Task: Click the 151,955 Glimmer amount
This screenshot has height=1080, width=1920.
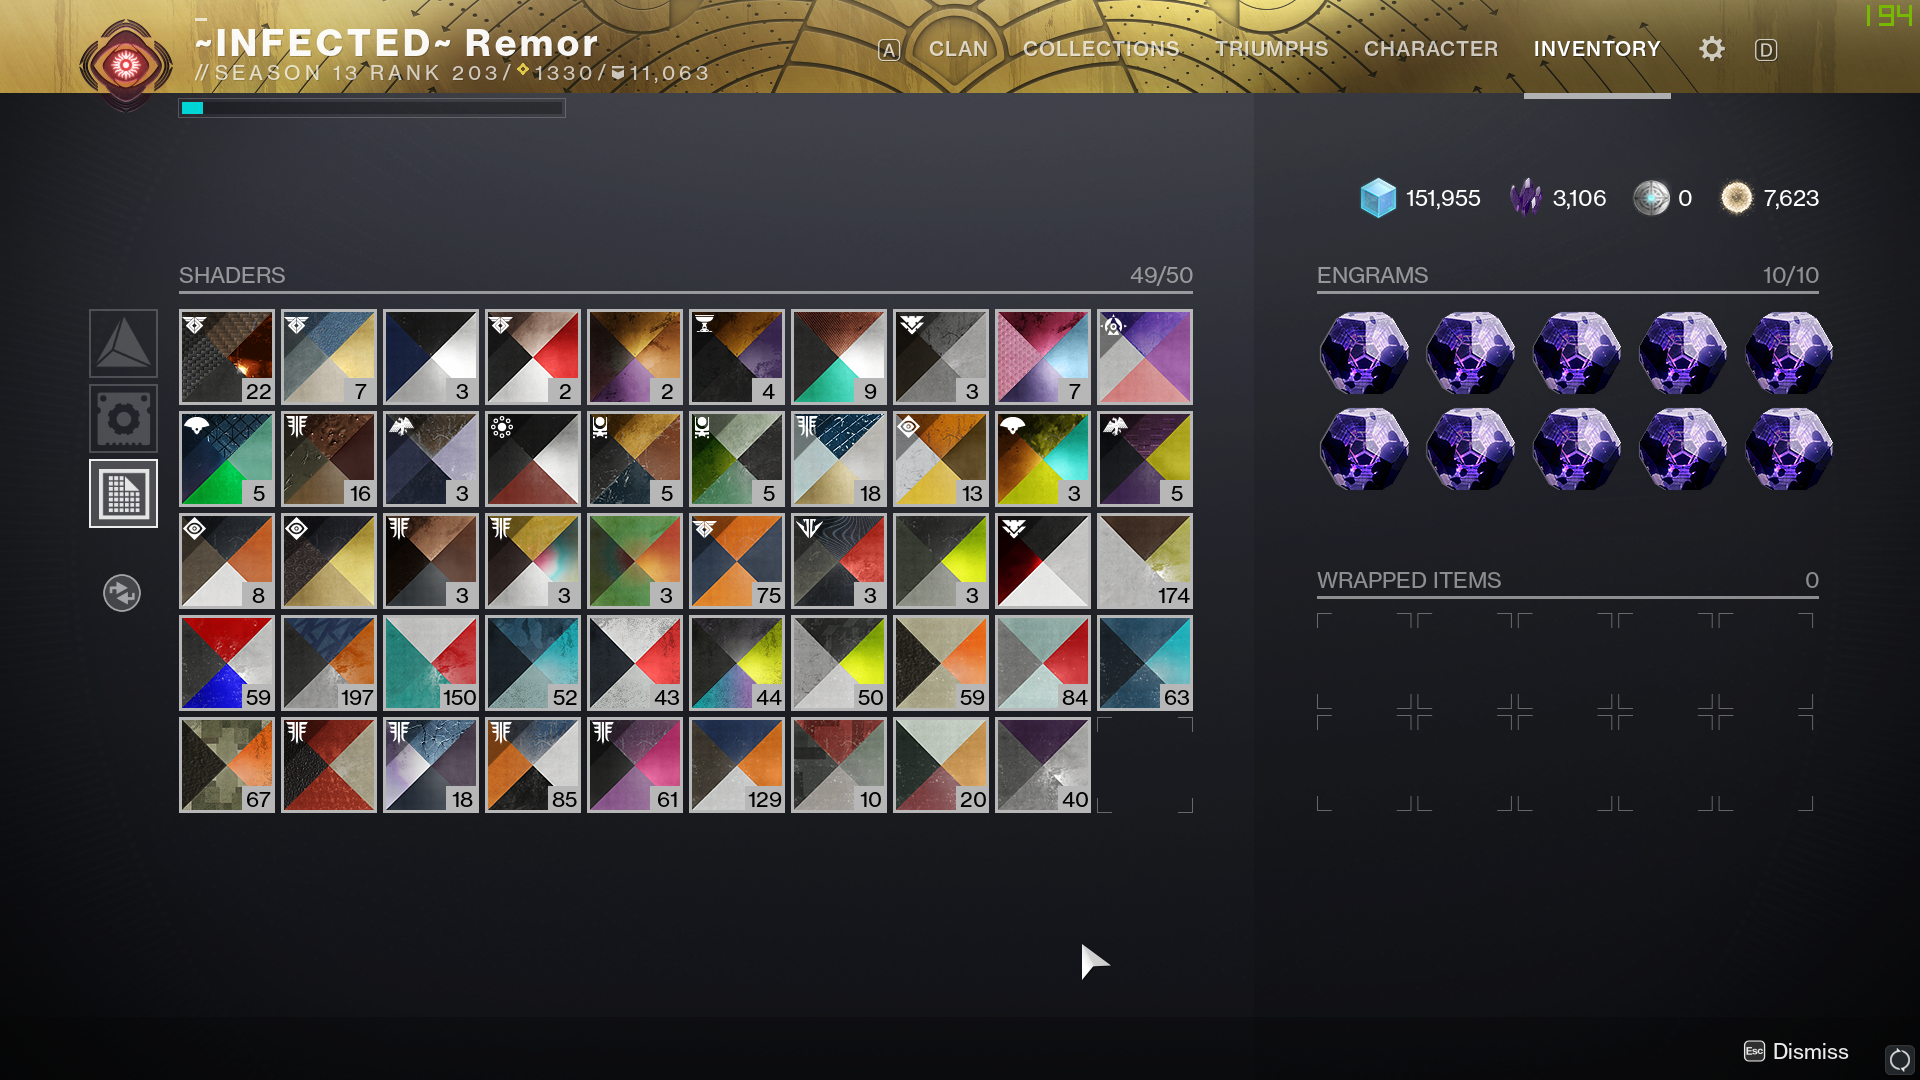Action: [1443, 198]
